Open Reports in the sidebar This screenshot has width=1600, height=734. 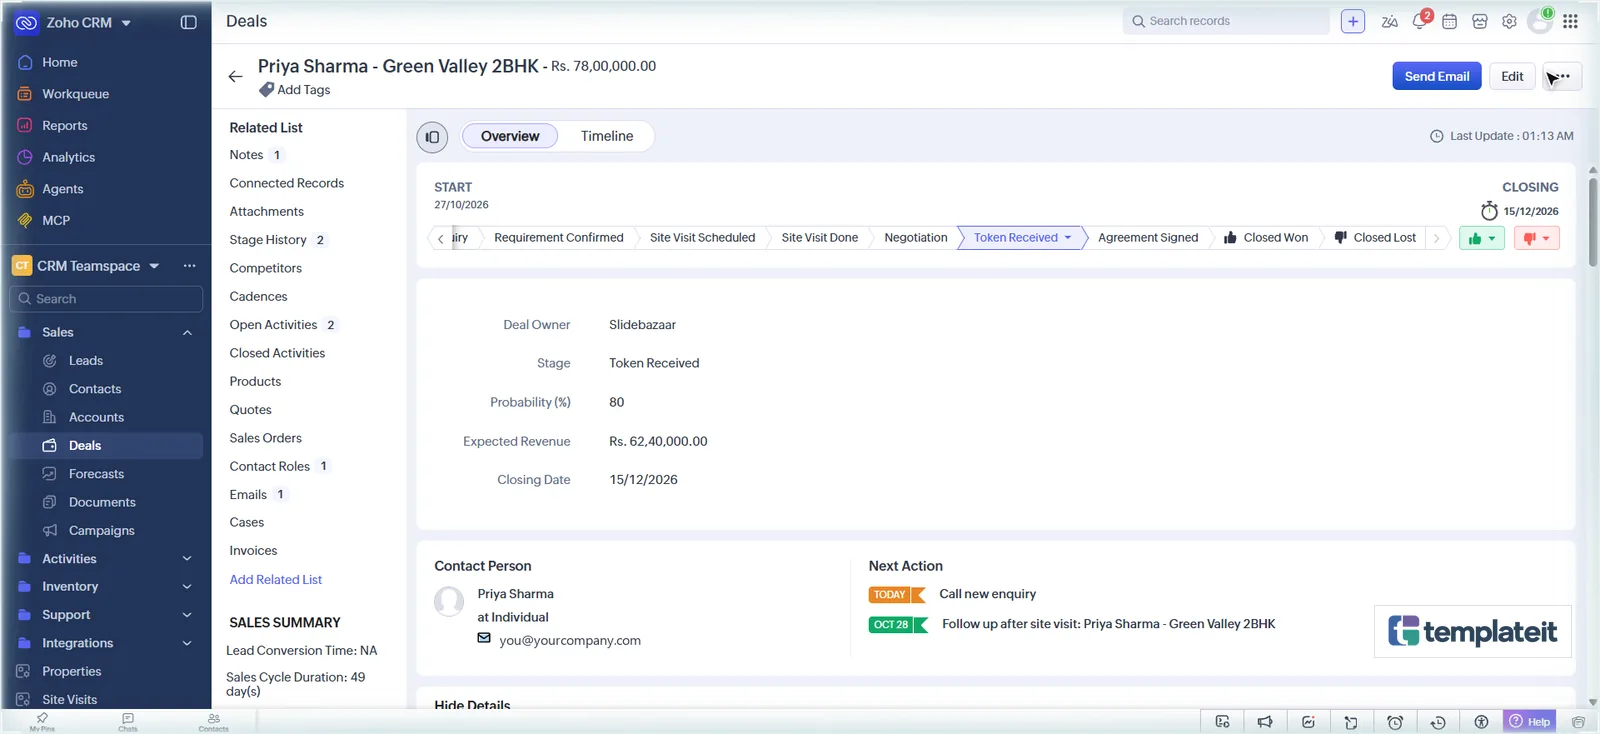click(x=65, y=126)
